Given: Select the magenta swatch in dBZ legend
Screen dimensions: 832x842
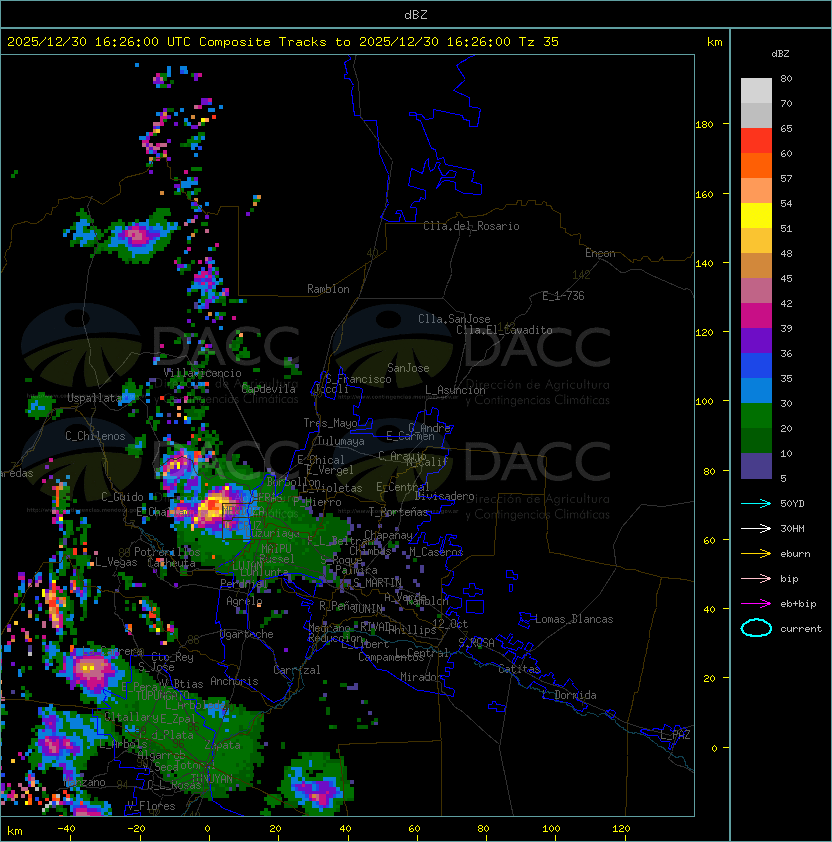Looking at the screenshot, I should tap(756, 316).
